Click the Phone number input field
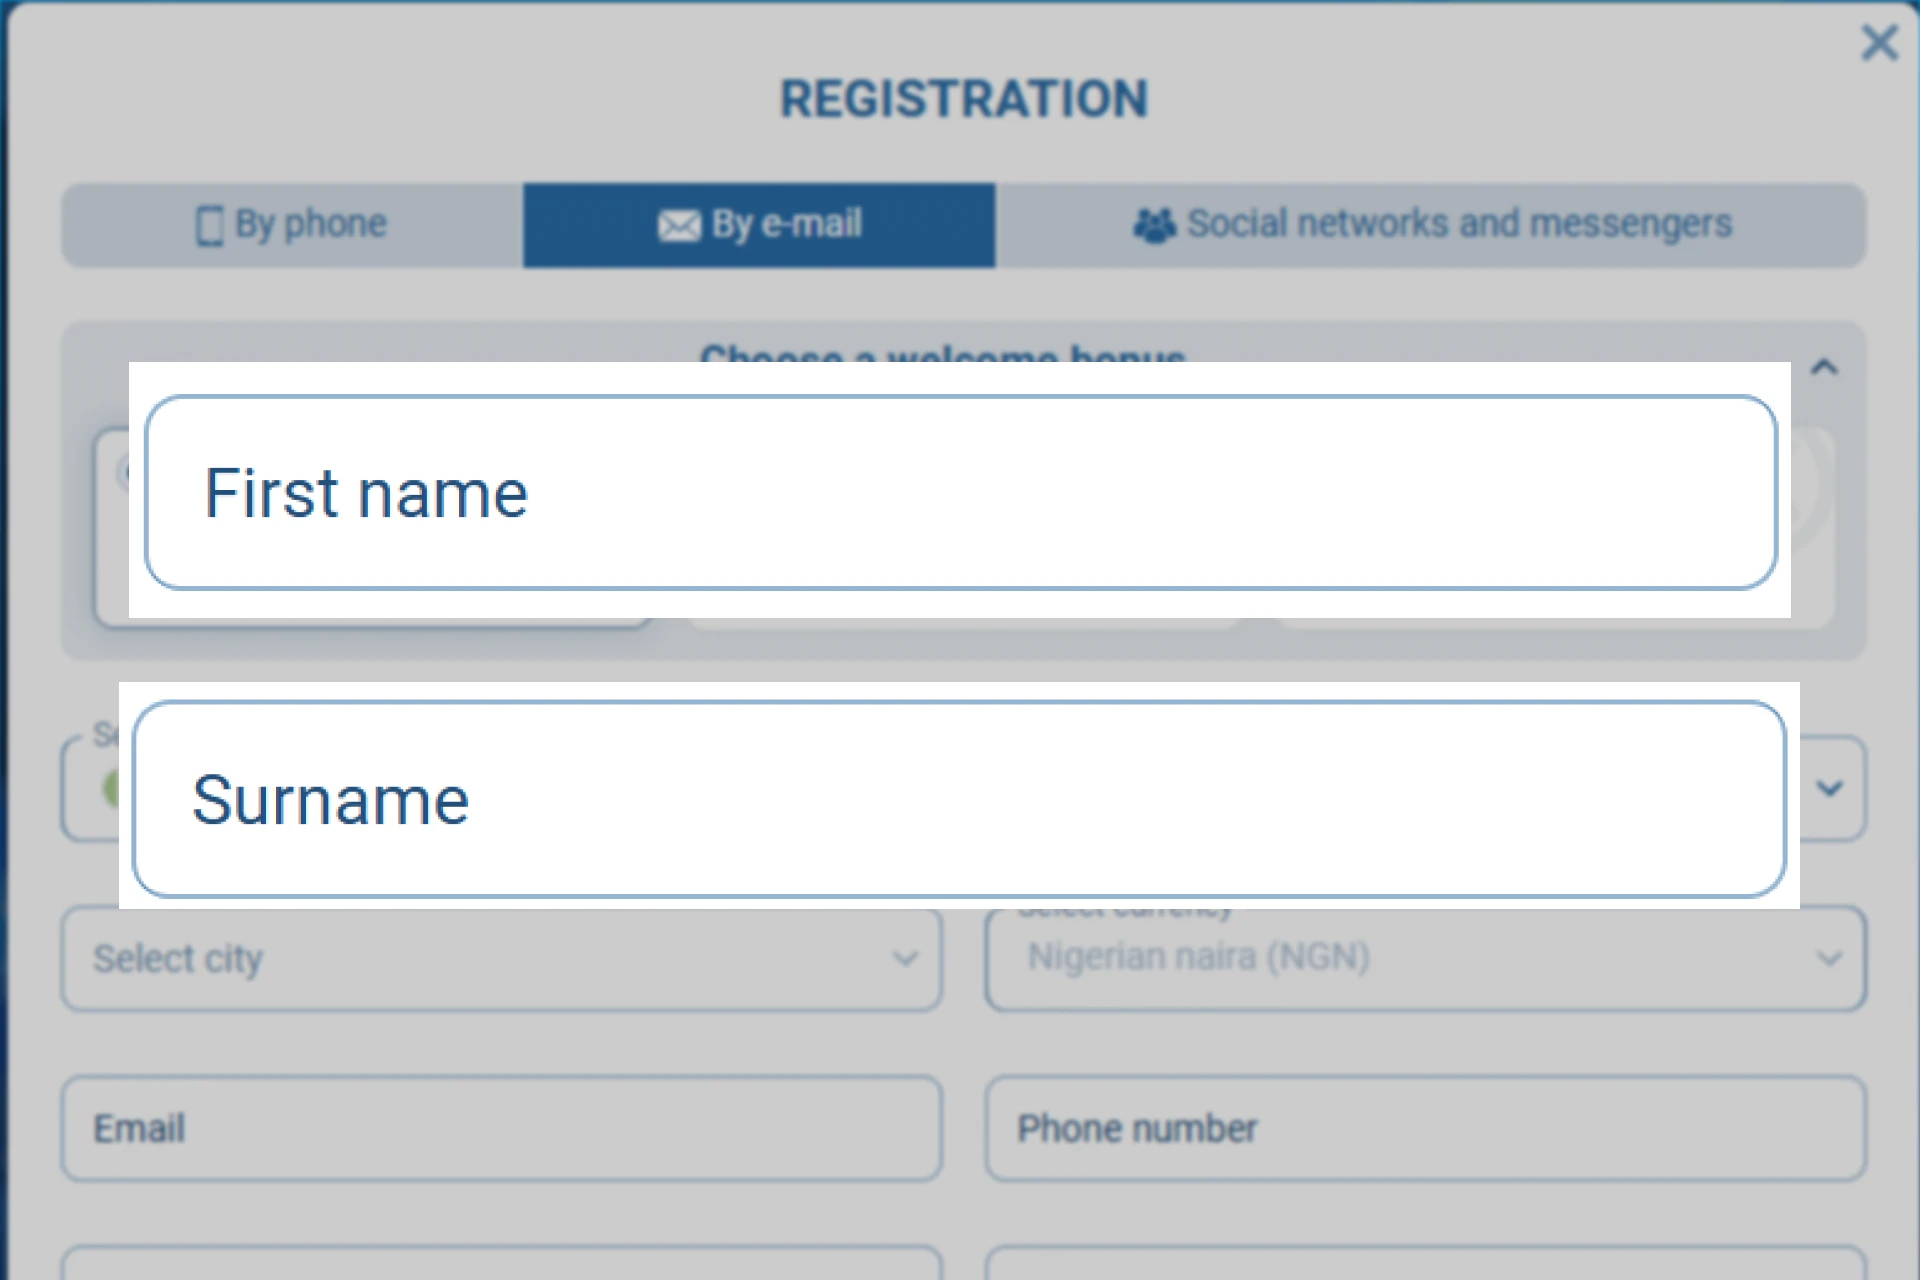Screen dimensions: 1920x1280 (x=1425, y=1128)
